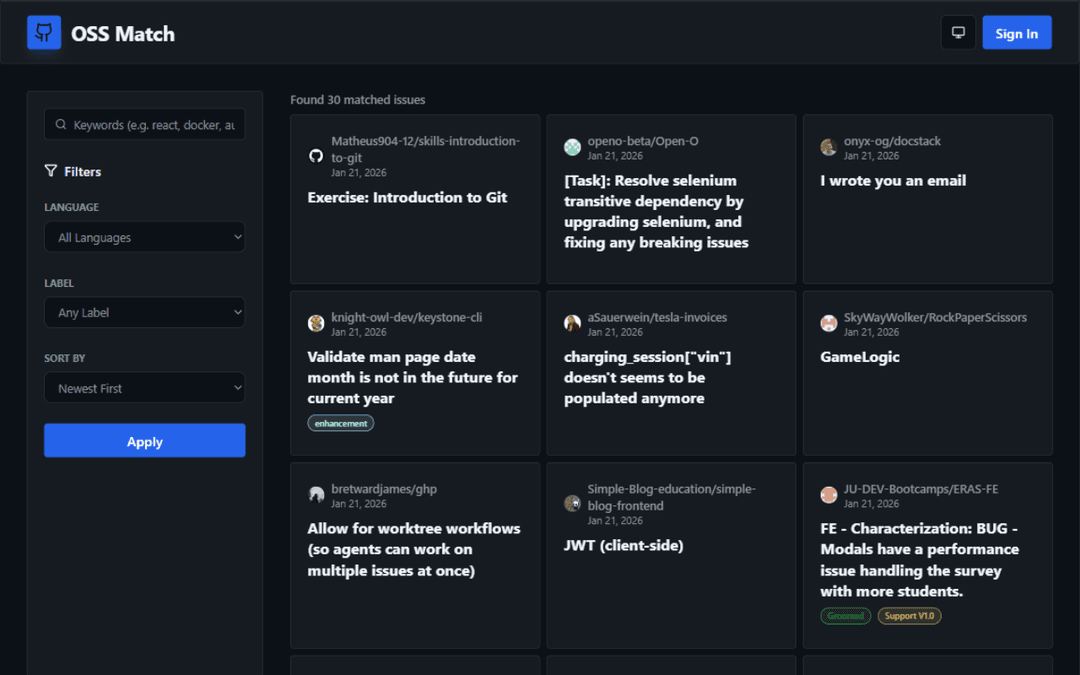Toggle the Support V1.0 label badge

(x=909, y=615)
